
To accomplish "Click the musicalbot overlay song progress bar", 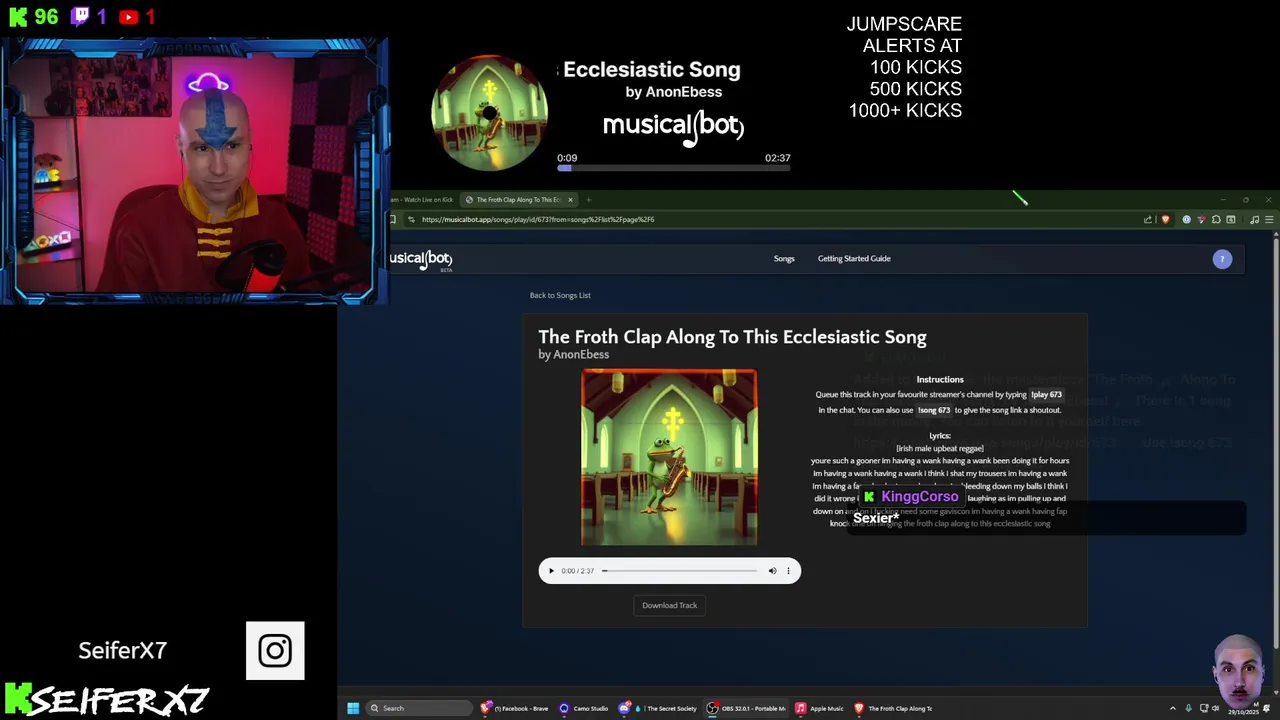I will click(x=674, y=168).
